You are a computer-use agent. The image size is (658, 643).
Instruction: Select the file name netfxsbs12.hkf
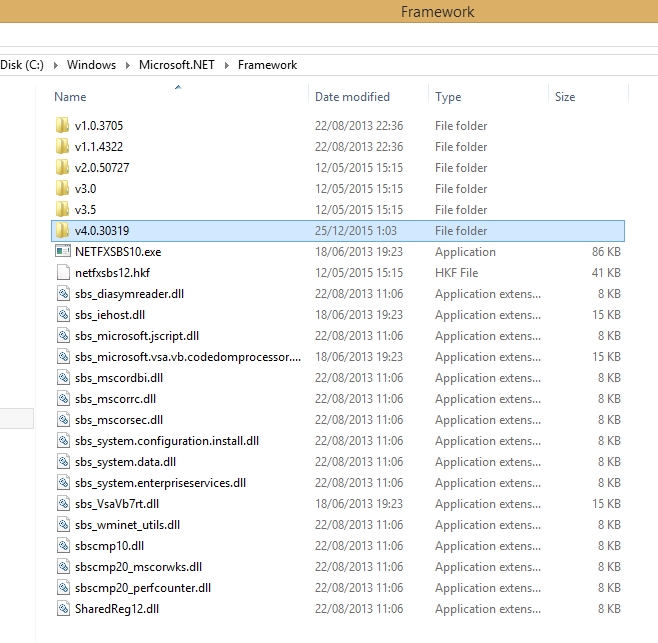click(112, 273)
